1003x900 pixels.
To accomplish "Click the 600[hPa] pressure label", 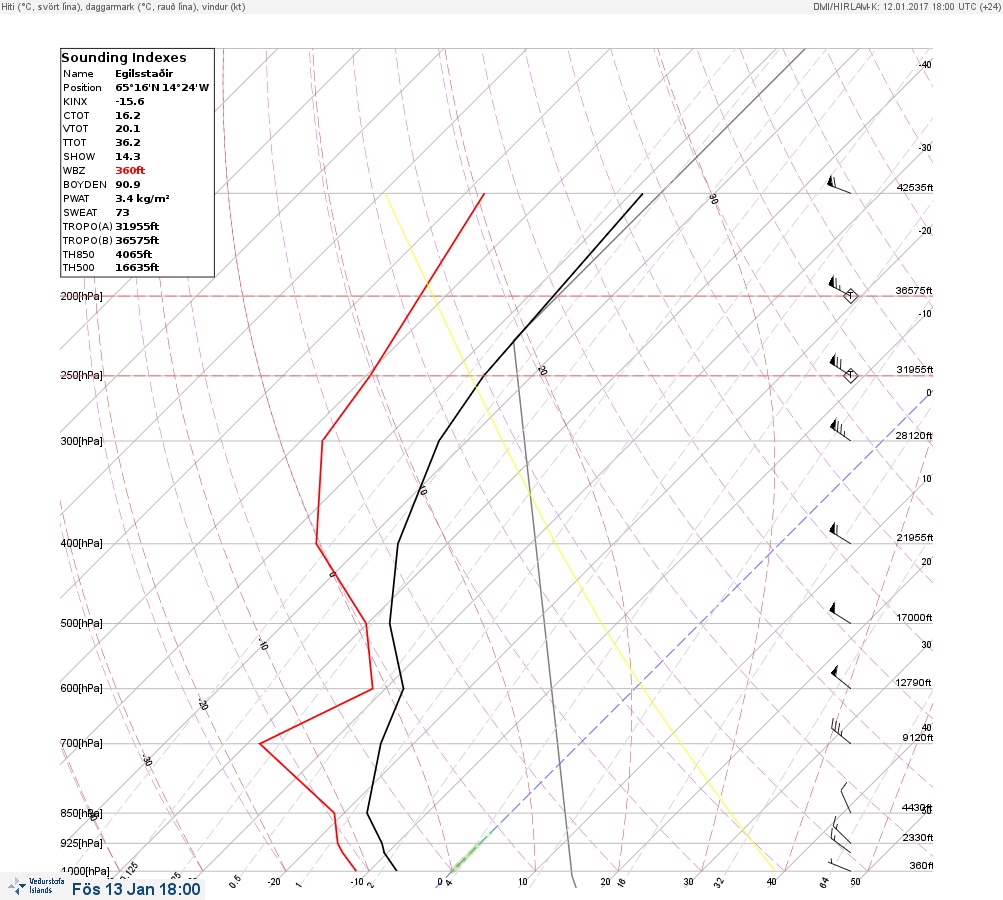I will pos(81,688).
